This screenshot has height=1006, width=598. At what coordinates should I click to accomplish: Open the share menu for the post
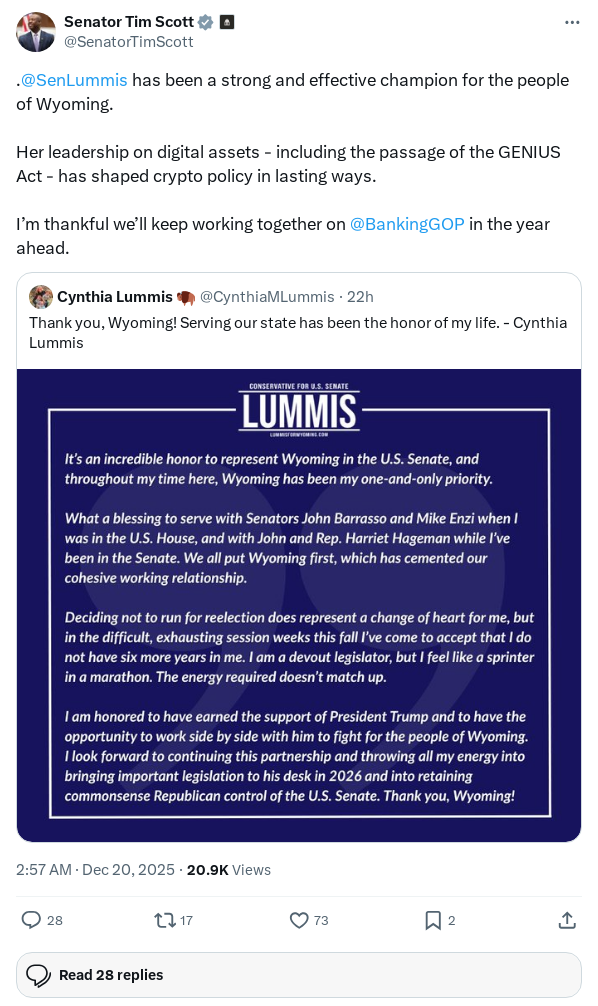pyautogui.click(x=567, y=919)
